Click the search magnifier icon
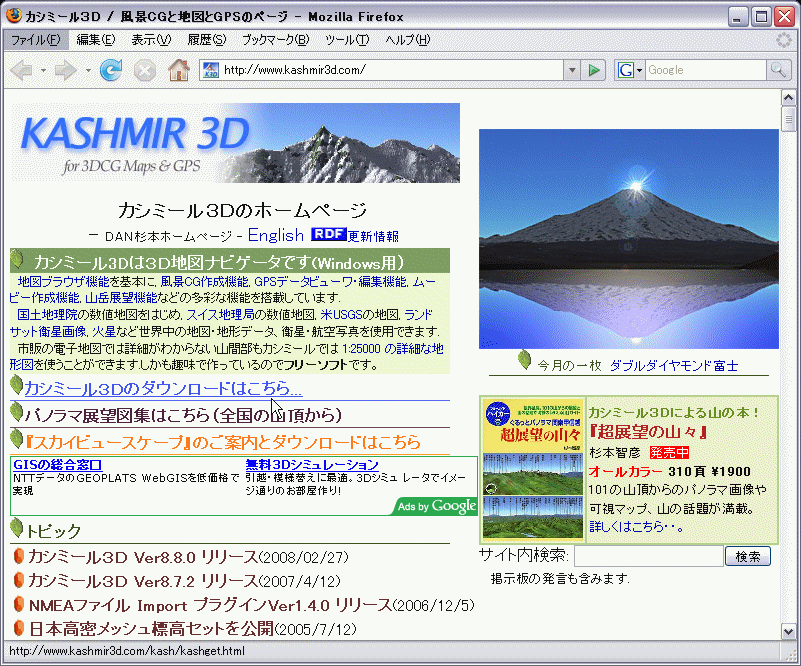Screen dimensions: 801x666 (x=778, y=70)
